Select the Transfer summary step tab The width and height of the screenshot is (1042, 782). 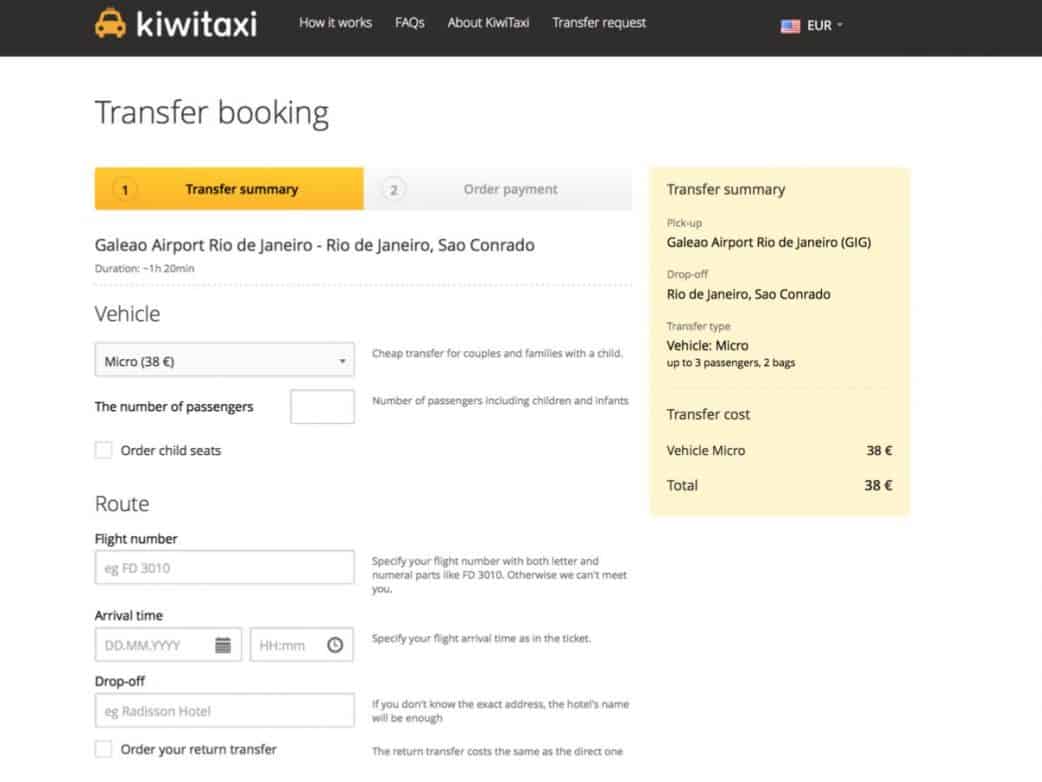pyautogui.click(x=241, y=189)
